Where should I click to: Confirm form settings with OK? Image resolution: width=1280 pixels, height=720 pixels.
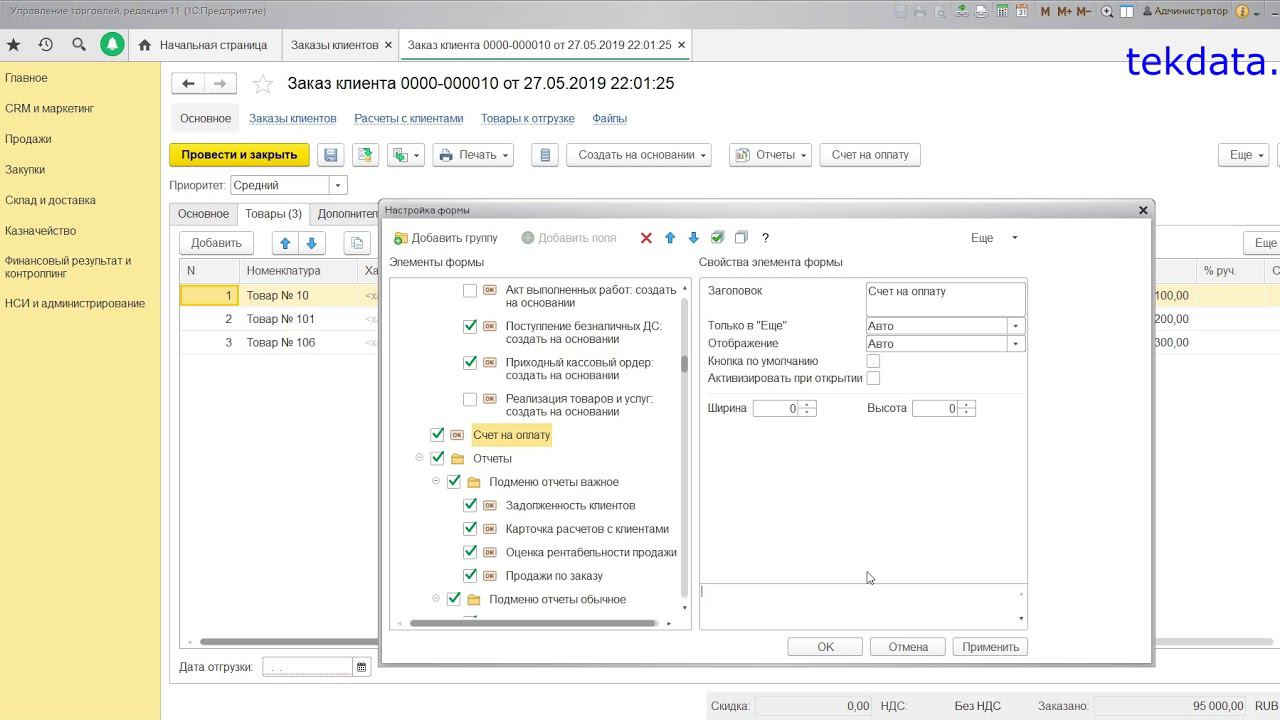[825, 647]
